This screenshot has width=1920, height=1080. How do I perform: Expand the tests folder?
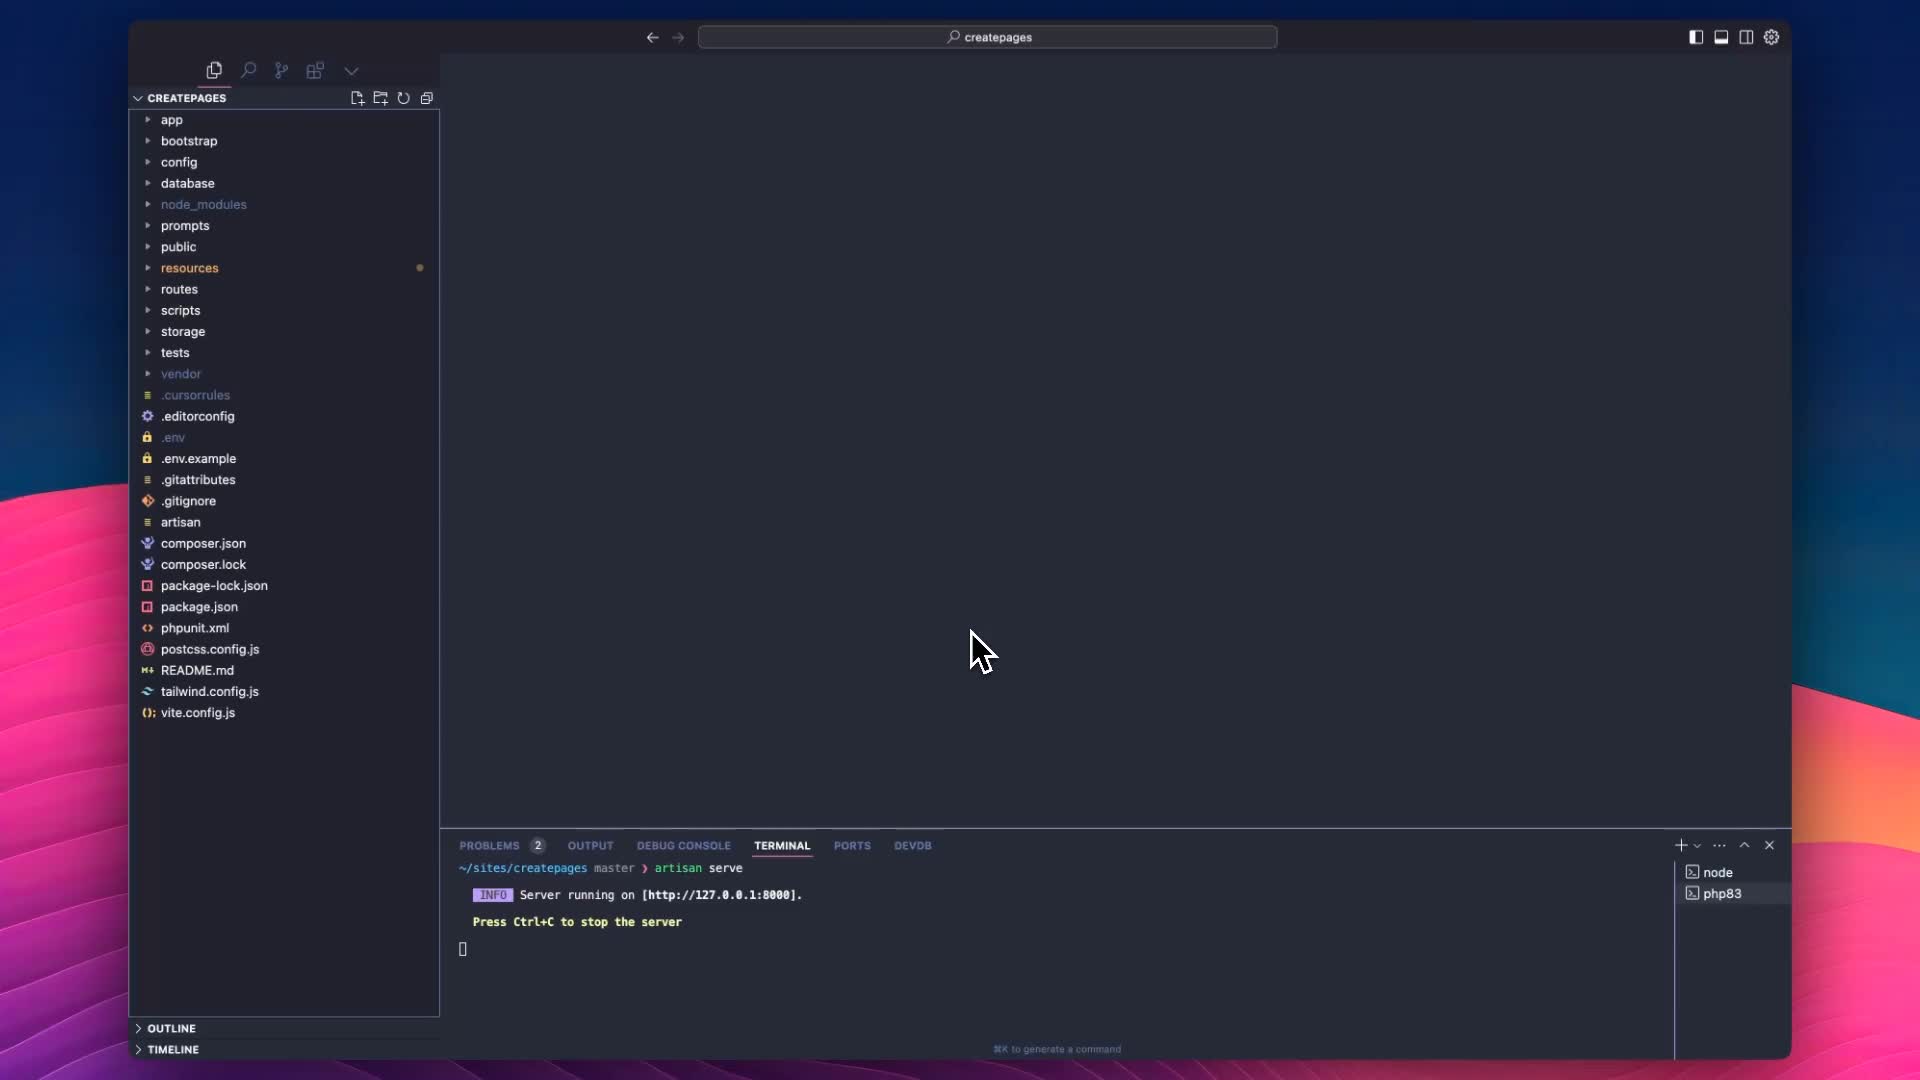pyautogui.click(x=284, y=353)
